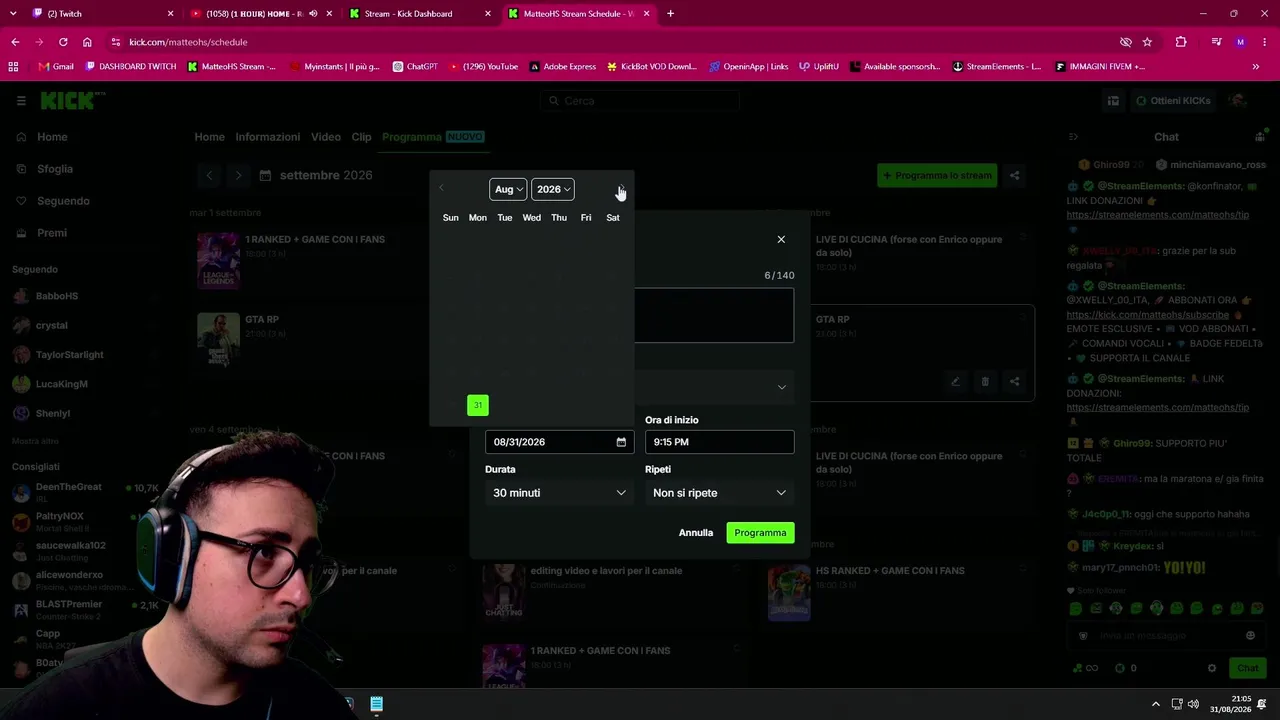Open Seguendo in the sidebar

pyautogui.click(x=63, y=201)
